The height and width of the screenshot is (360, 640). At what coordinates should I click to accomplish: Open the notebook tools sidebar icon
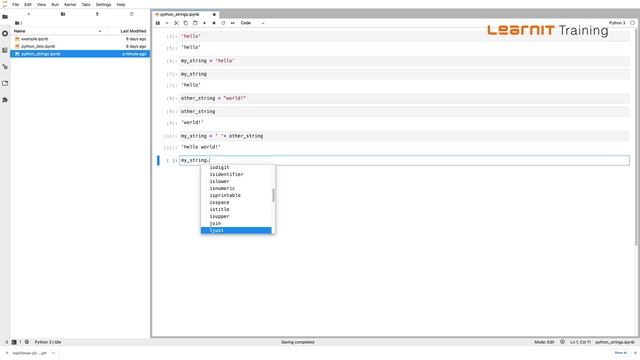coord(5,67)
